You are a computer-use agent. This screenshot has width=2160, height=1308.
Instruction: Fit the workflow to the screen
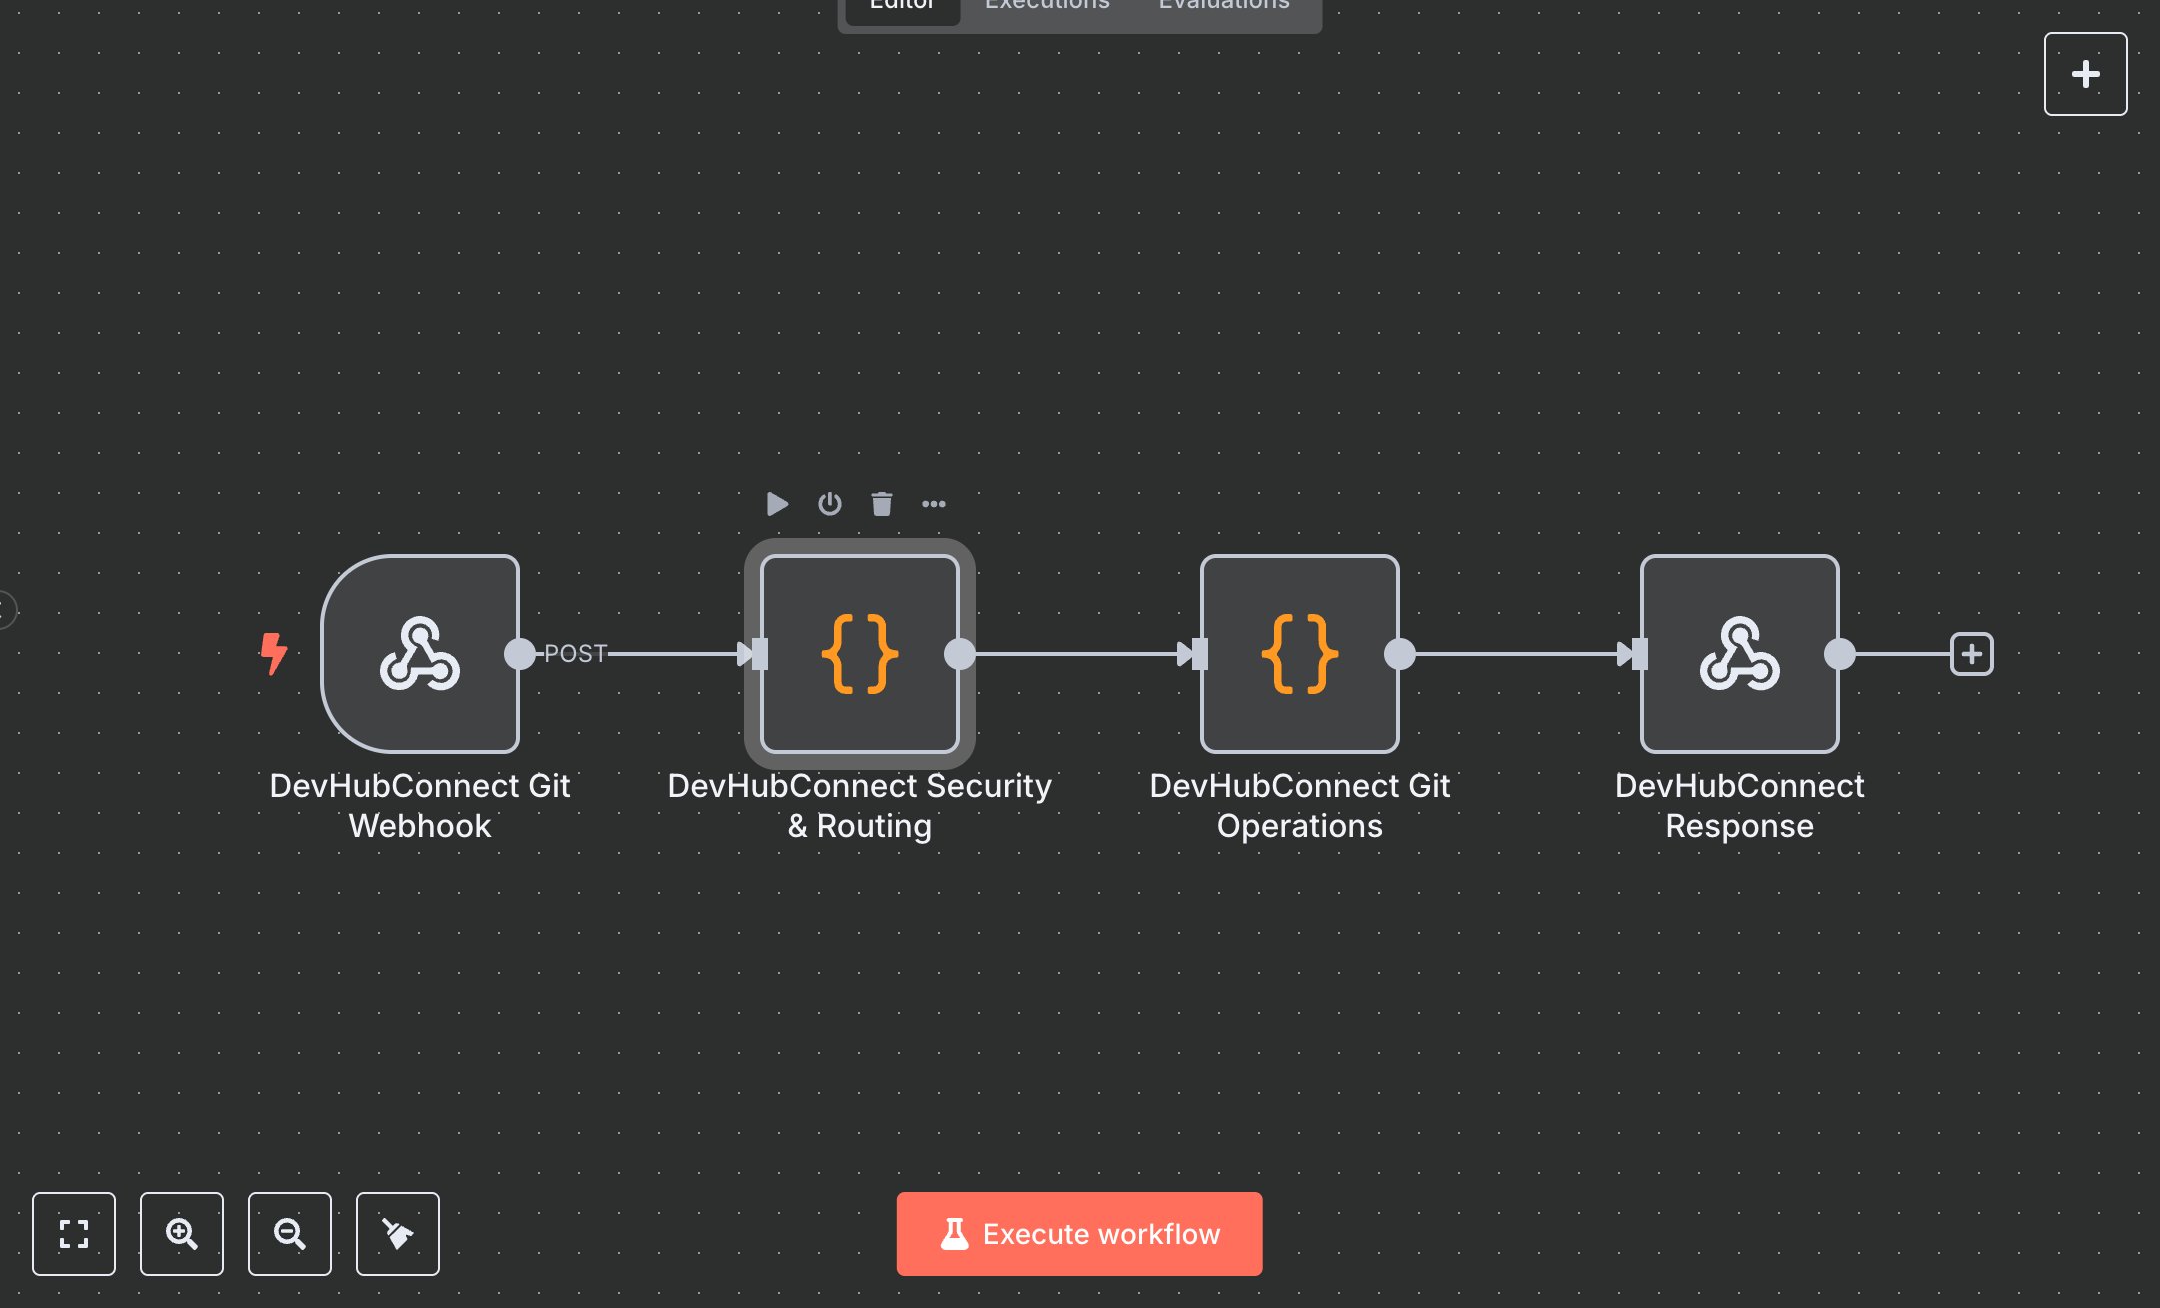[74, 1234]
